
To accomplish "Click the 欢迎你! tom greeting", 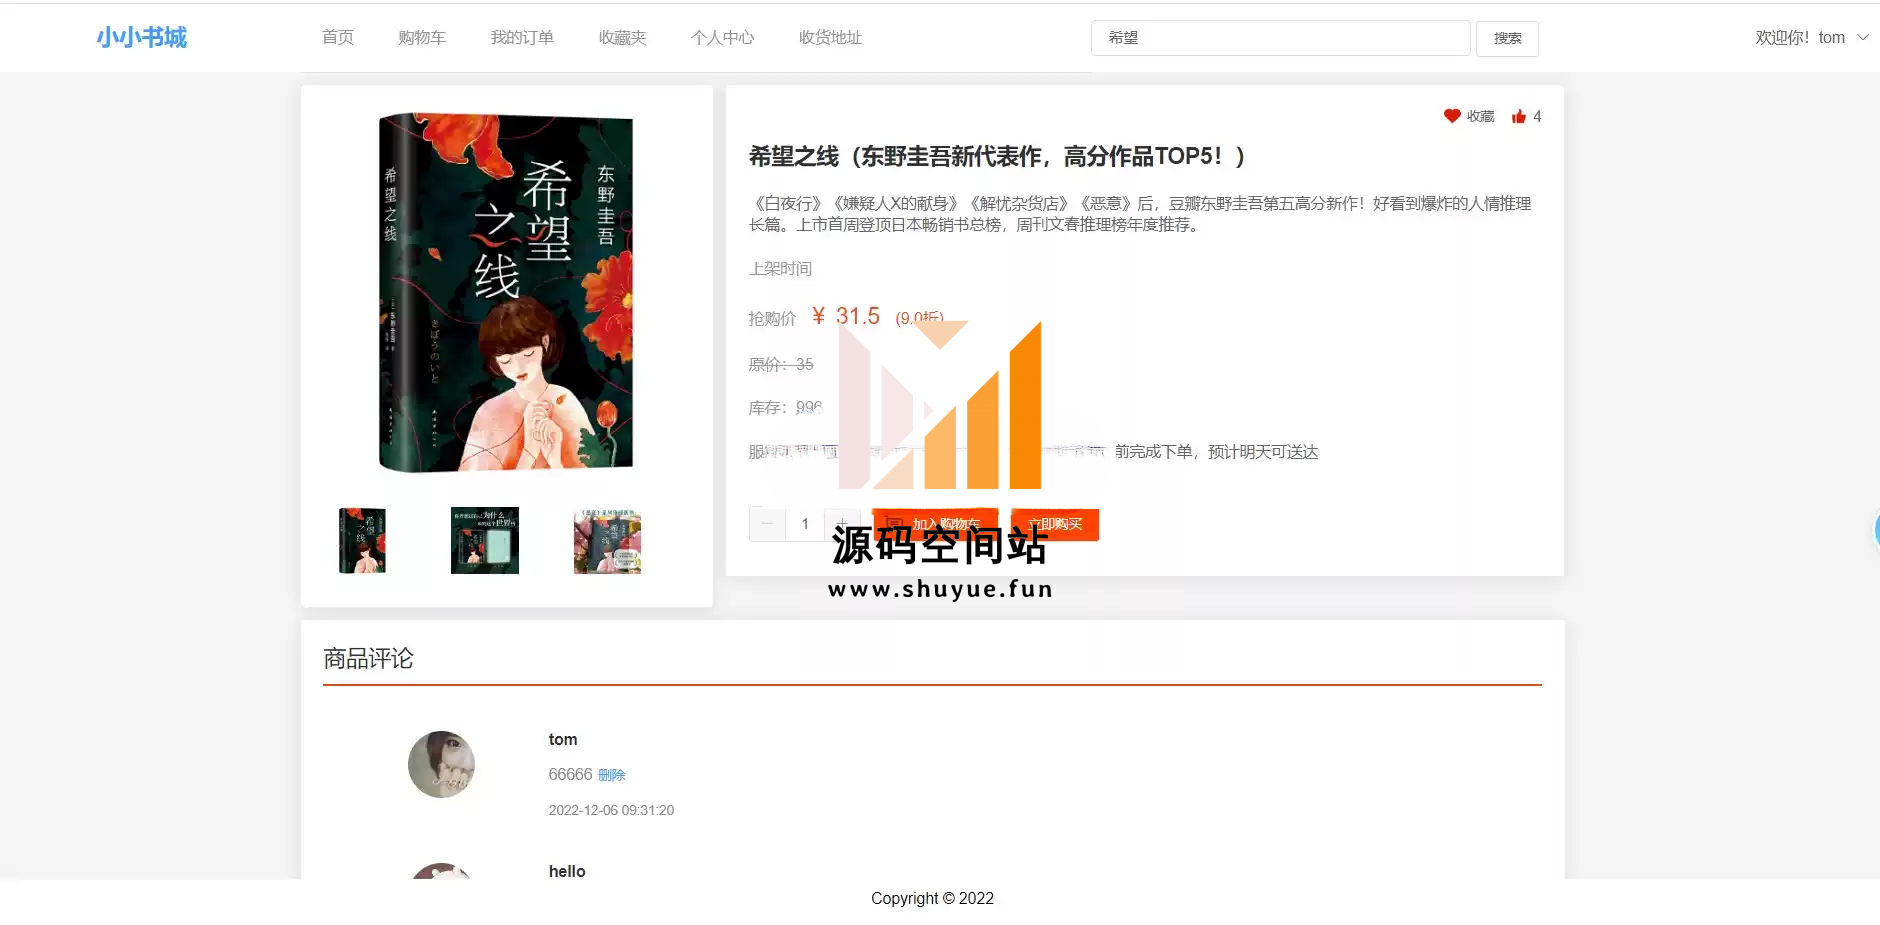I will pos(1800,38).
